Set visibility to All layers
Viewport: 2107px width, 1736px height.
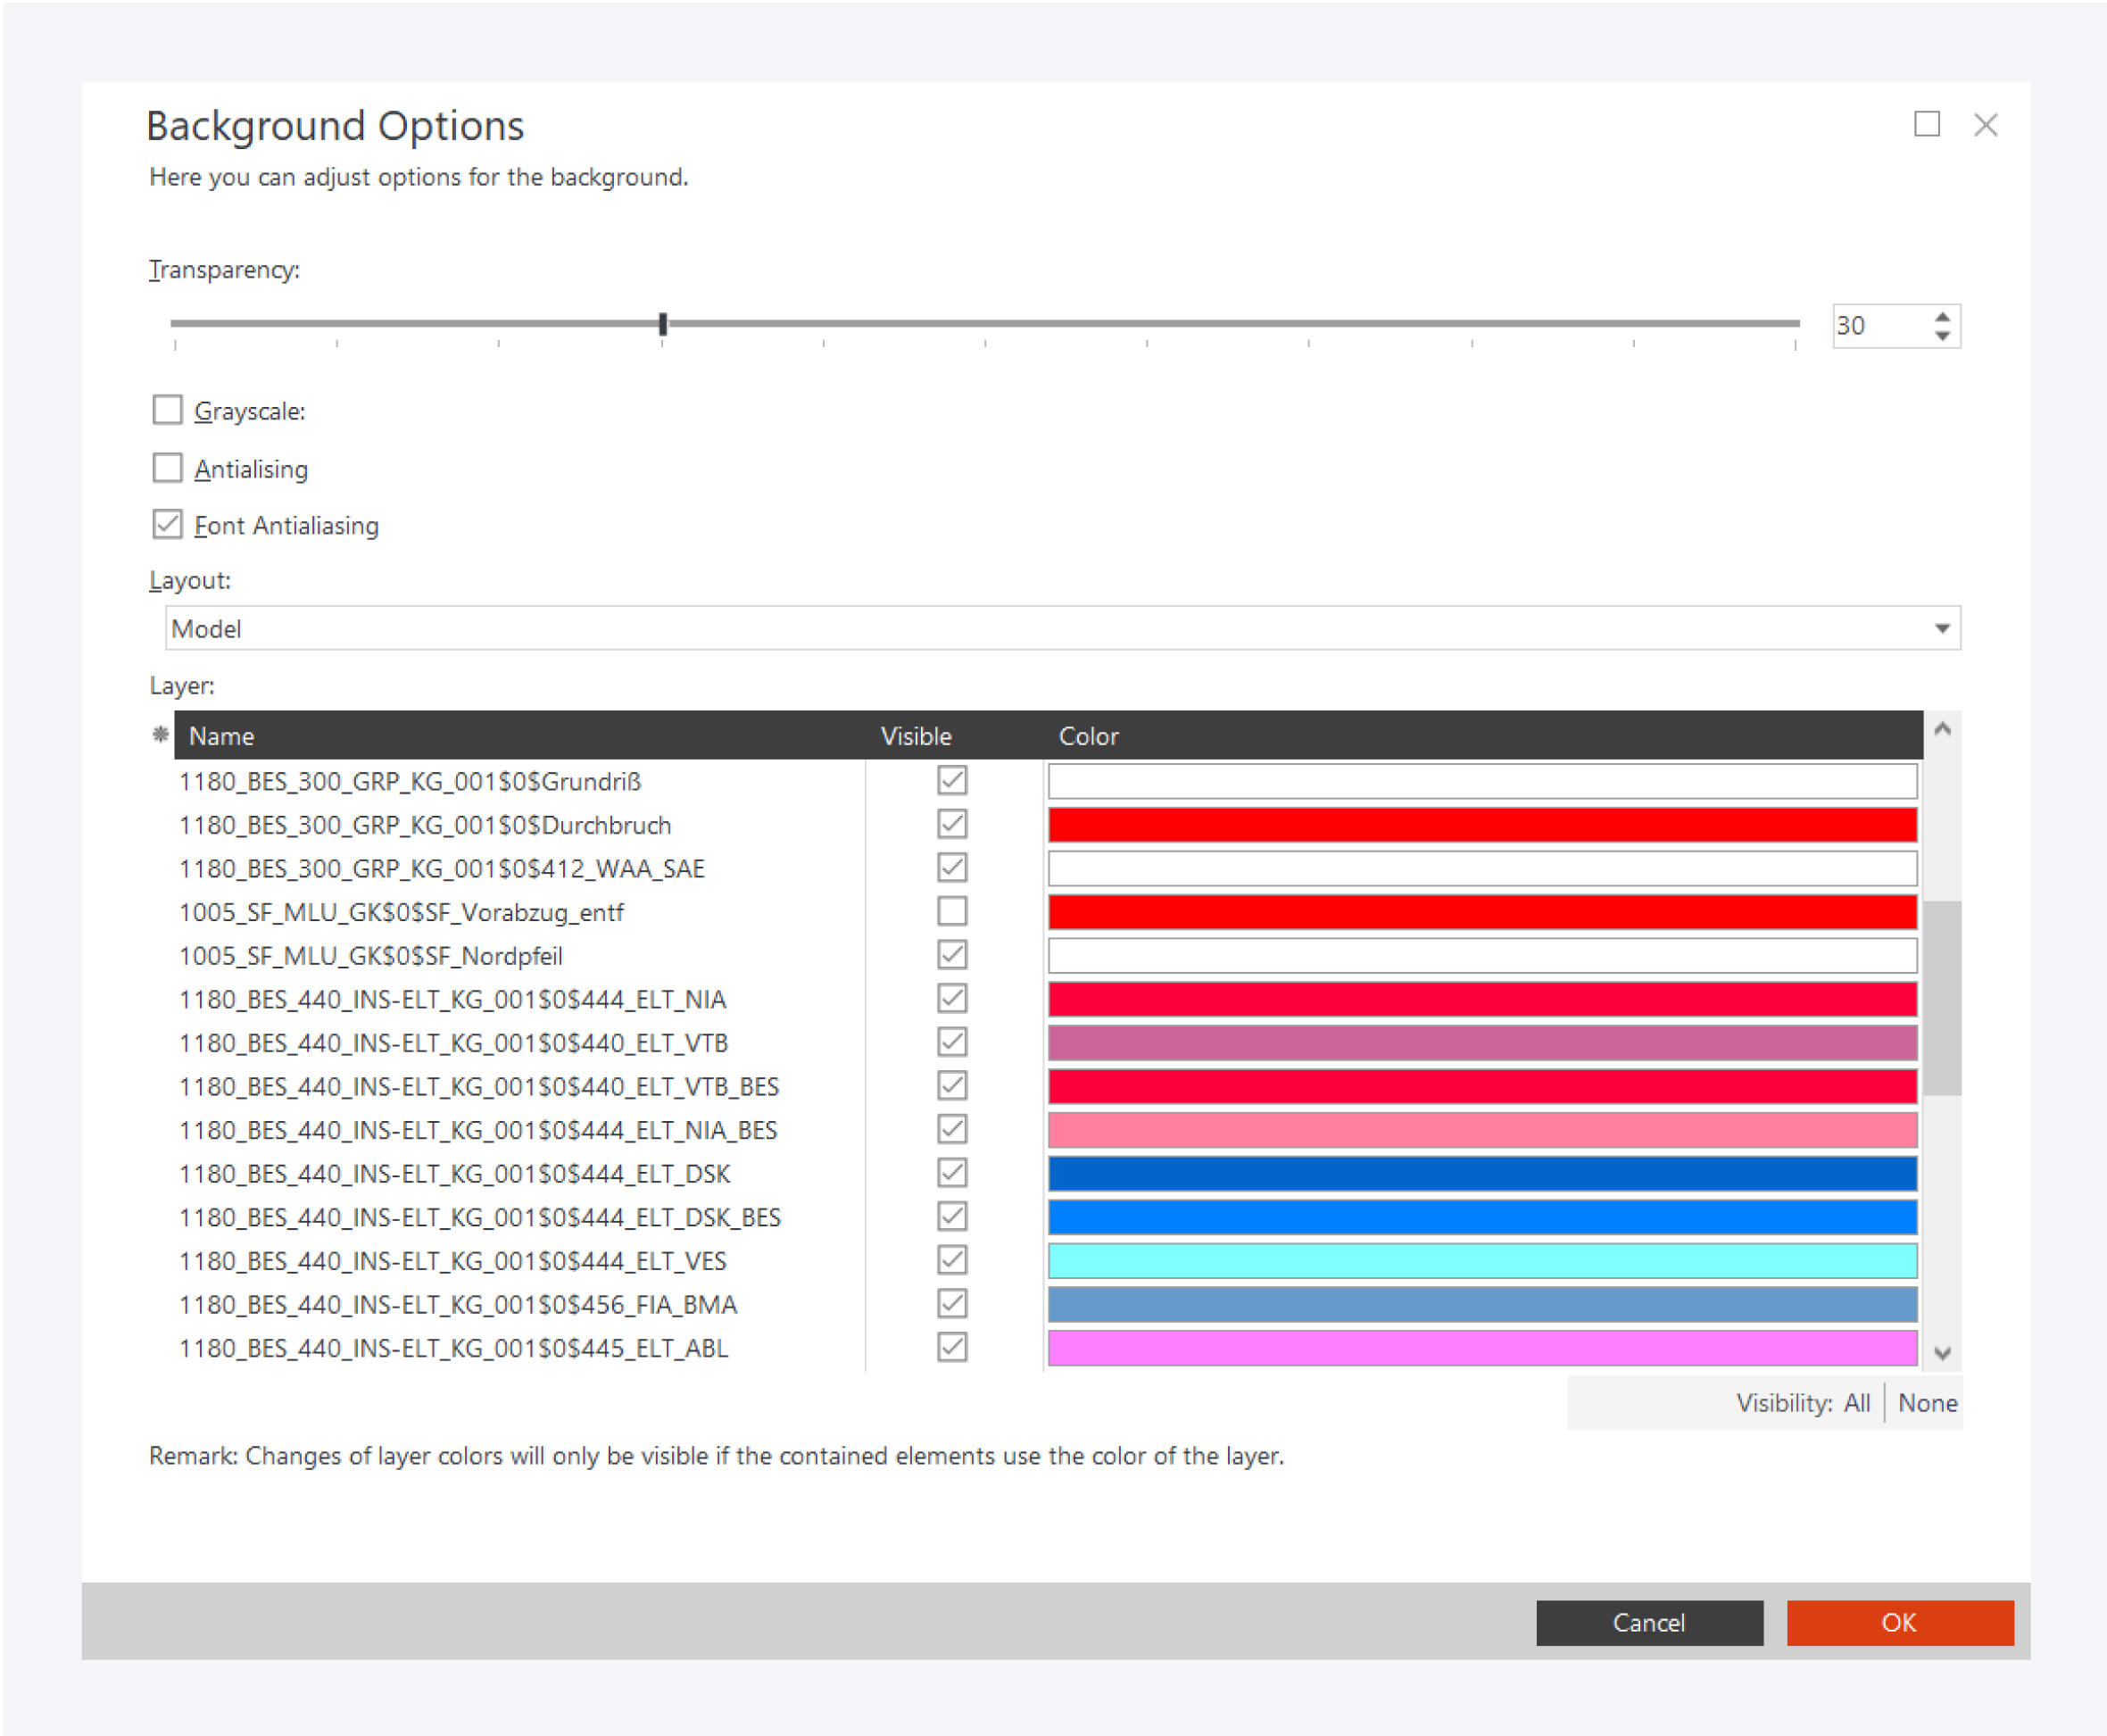pyautogui.click(x=1856, y=1403)
